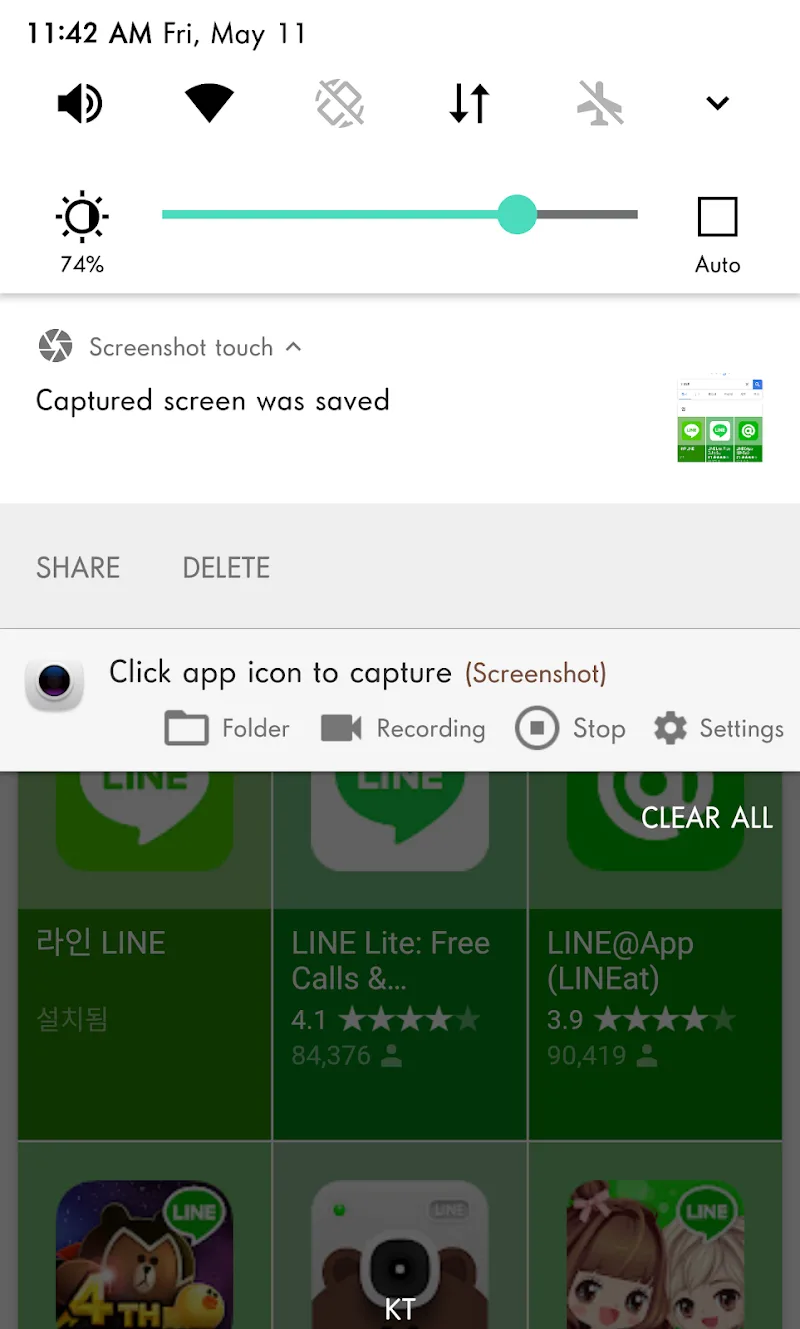Start screen Recording with camcorder icon
Image resolution: width=800 pixels, height=1329 pixels.
tap(403, 728)
